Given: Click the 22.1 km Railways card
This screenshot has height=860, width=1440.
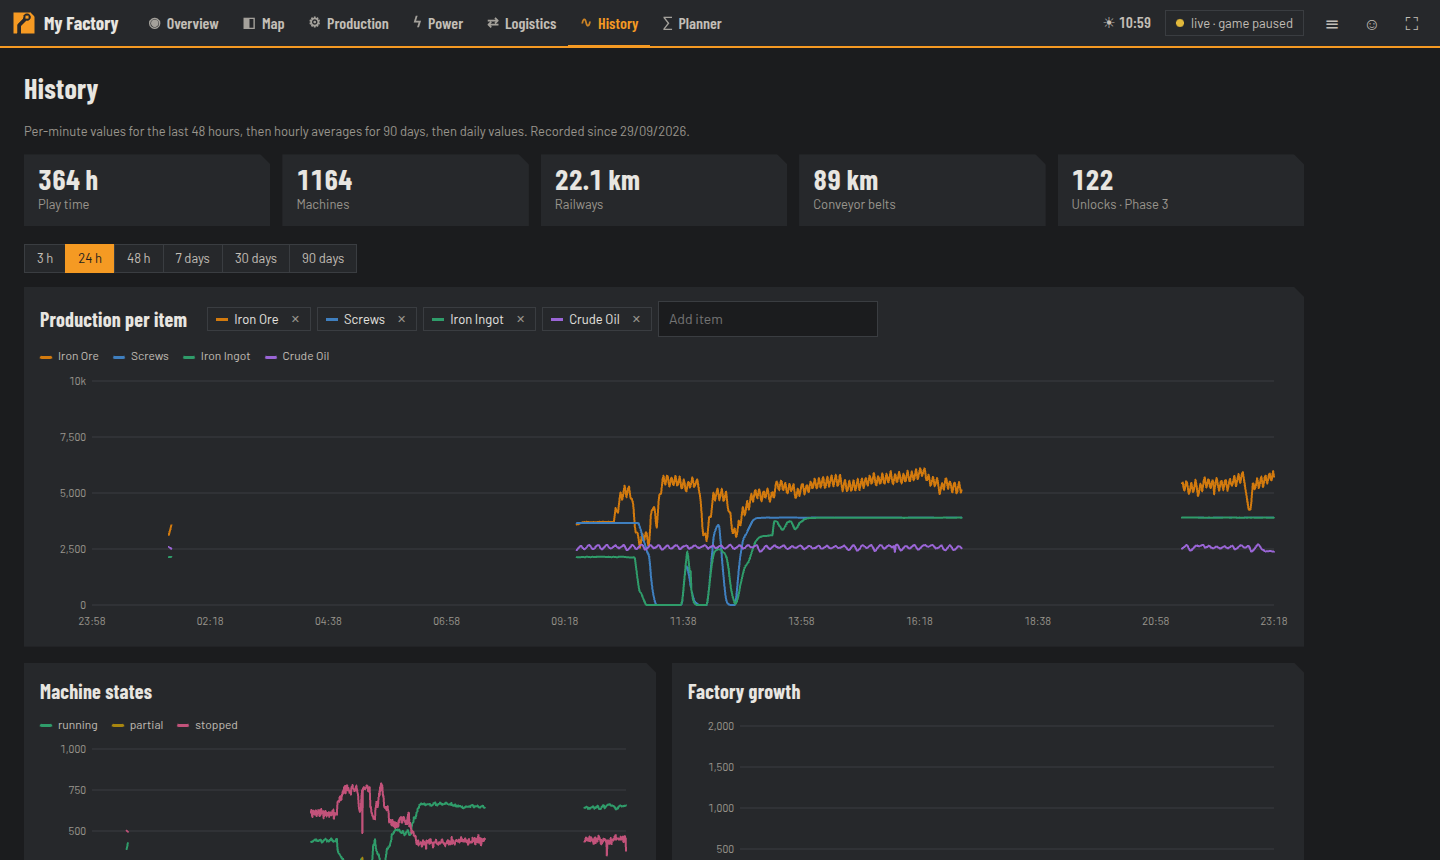Looking at the screenshot, I should pos(664,190).
